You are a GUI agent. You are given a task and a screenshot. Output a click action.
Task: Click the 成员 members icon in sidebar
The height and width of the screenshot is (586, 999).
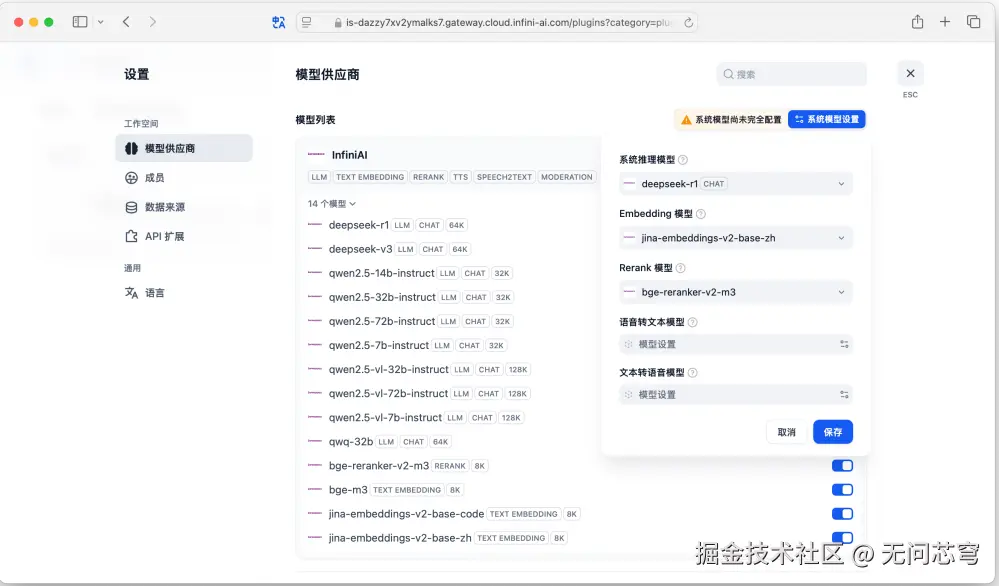tap(130, 176)
